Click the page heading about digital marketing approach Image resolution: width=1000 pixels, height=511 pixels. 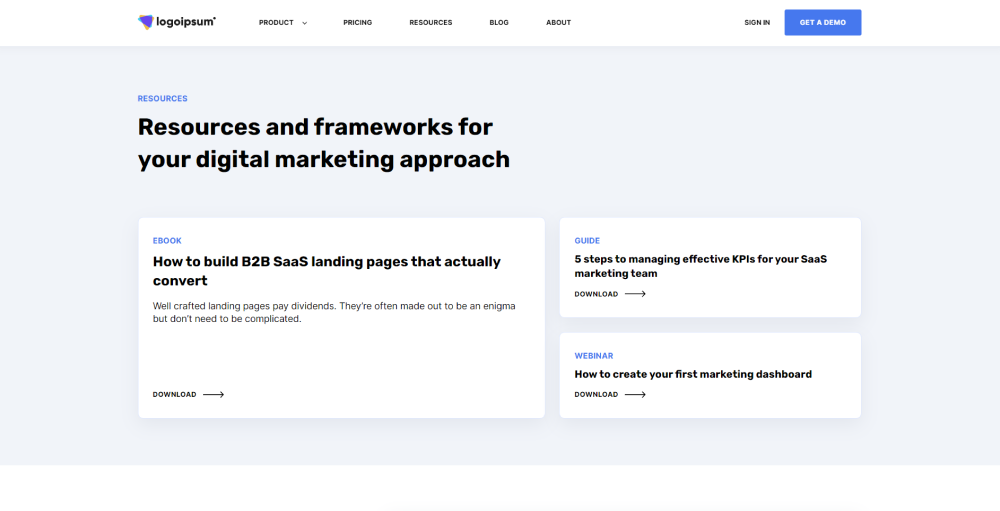pyautogui.click(x=324, y=143)
